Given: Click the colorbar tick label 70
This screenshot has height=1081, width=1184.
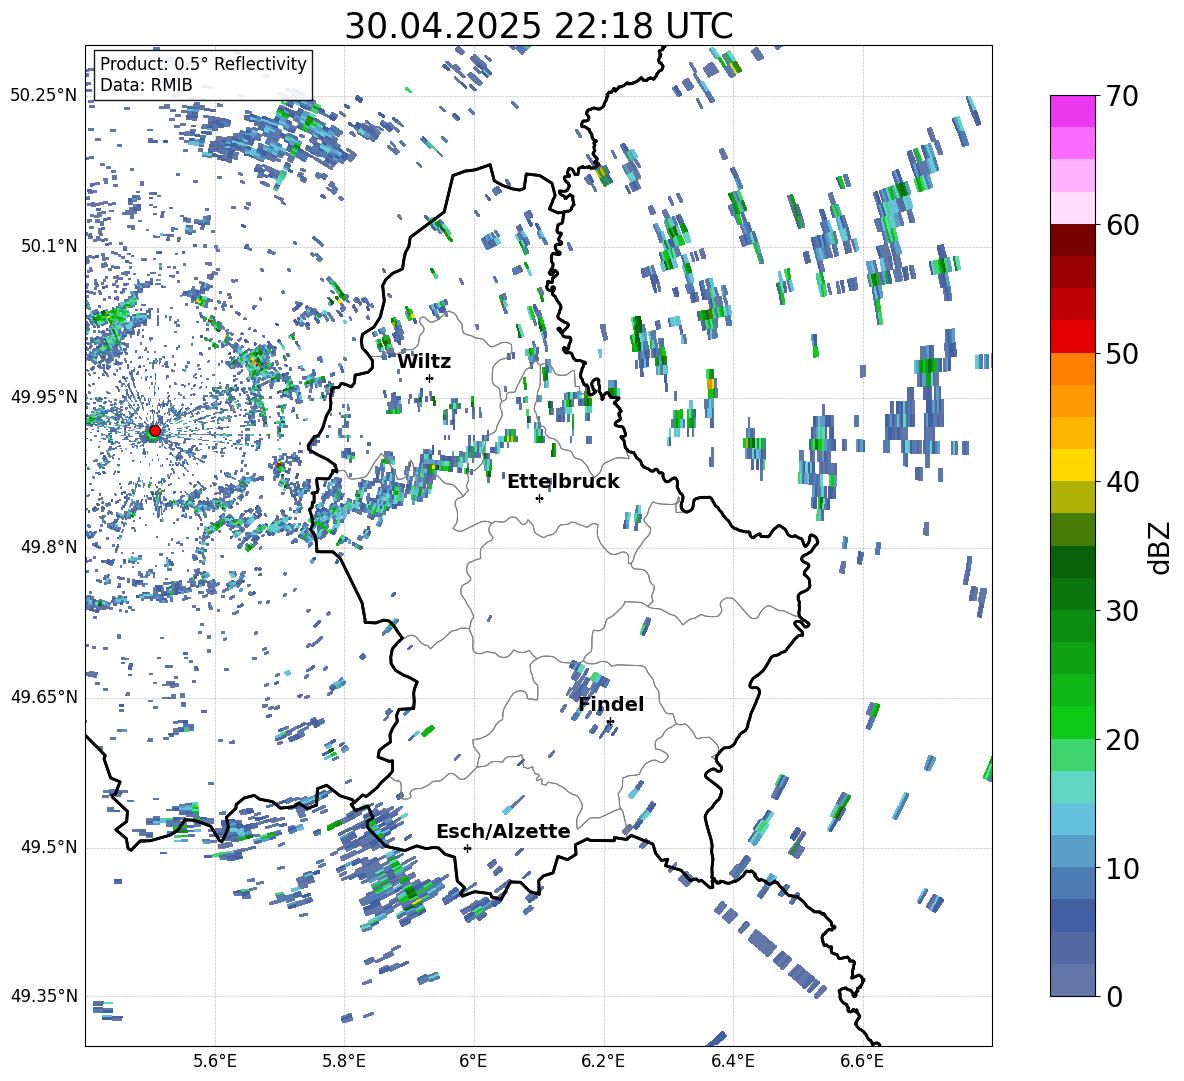Looking at the screenshot, I should pyautogui.click(x=1121, y=96).
